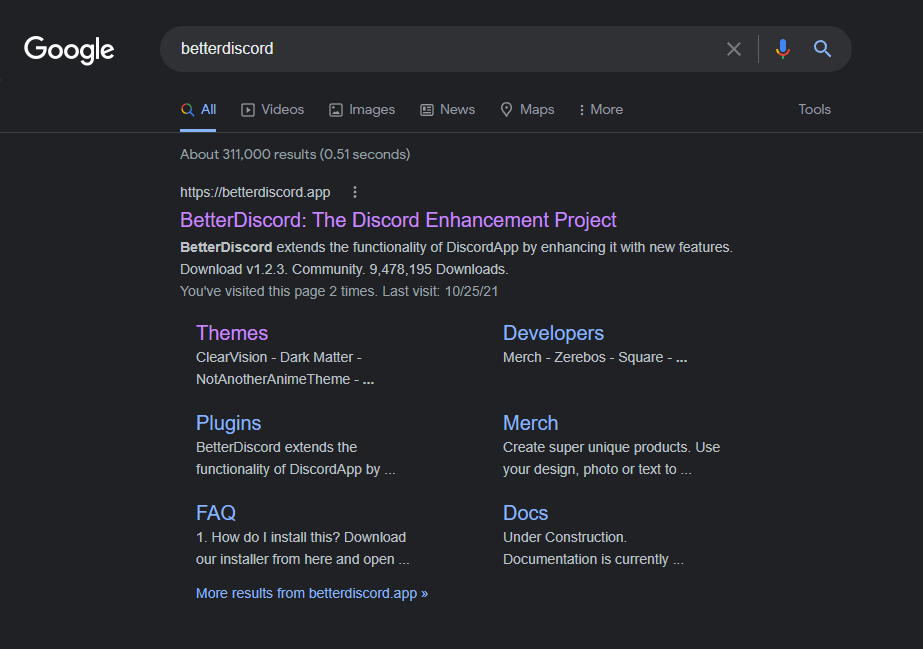Click inside the betterdiscord search field
The image size is (923, 649).
440,49
